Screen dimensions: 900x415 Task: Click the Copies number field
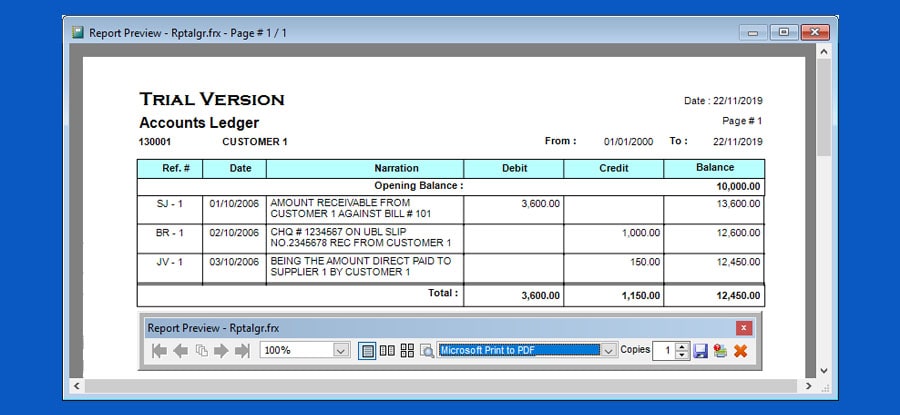pos(663,350)
